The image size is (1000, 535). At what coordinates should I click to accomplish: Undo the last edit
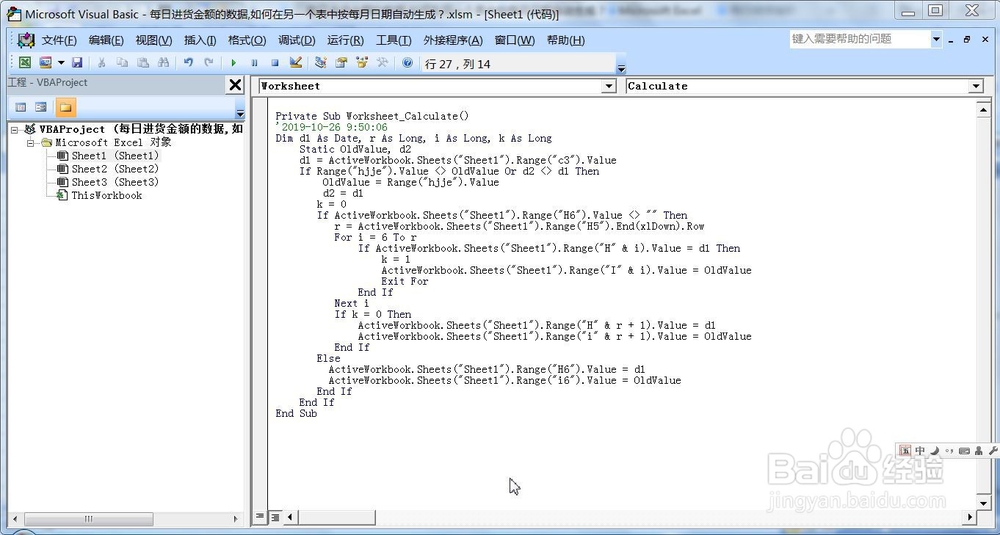(188, 62)
